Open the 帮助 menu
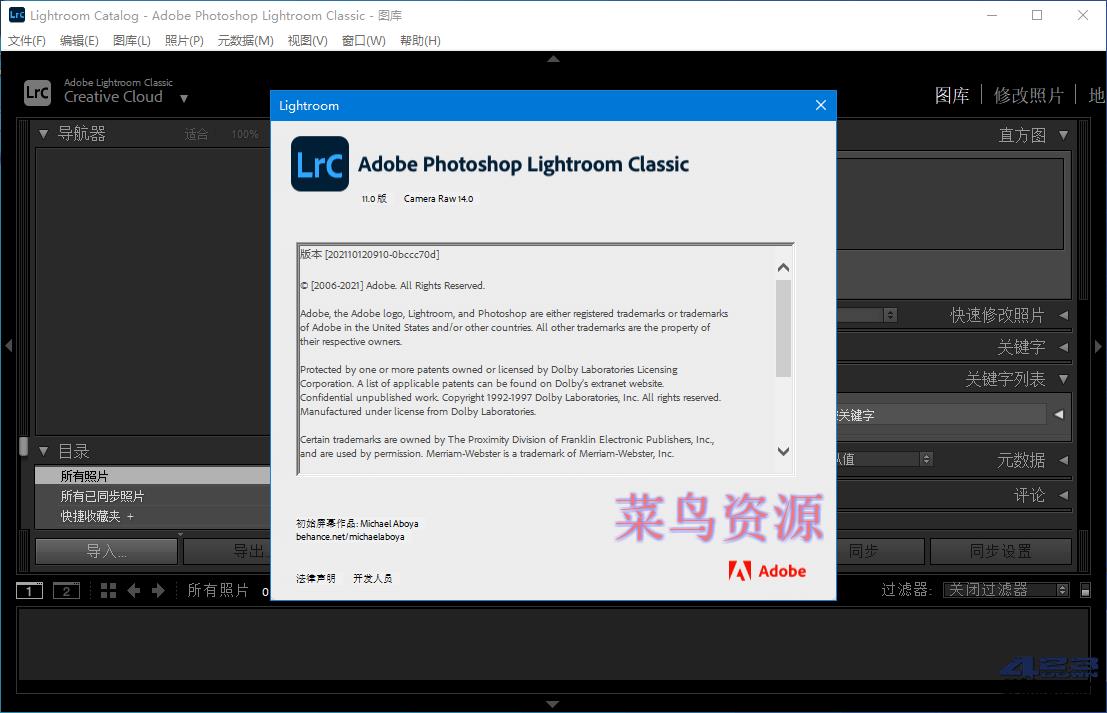 (x=420, y=41)
